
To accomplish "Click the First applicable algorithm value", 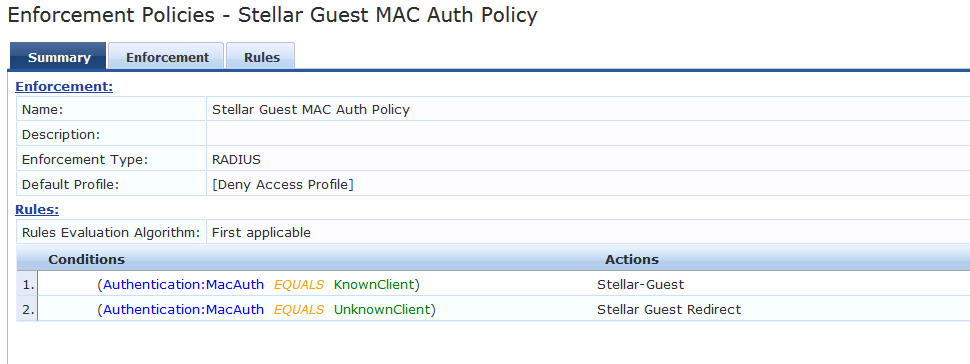I will (x=261, y=233).
